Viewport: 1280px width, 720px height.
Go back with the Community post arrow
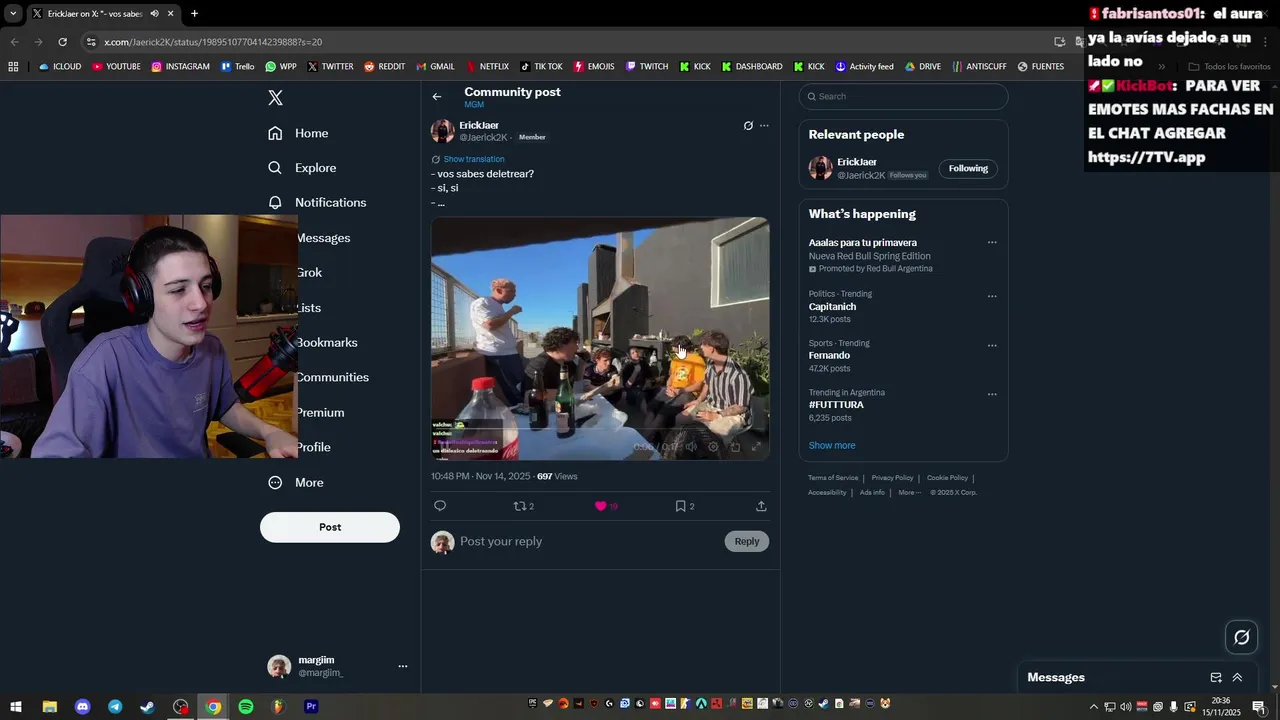coord(437,97)
